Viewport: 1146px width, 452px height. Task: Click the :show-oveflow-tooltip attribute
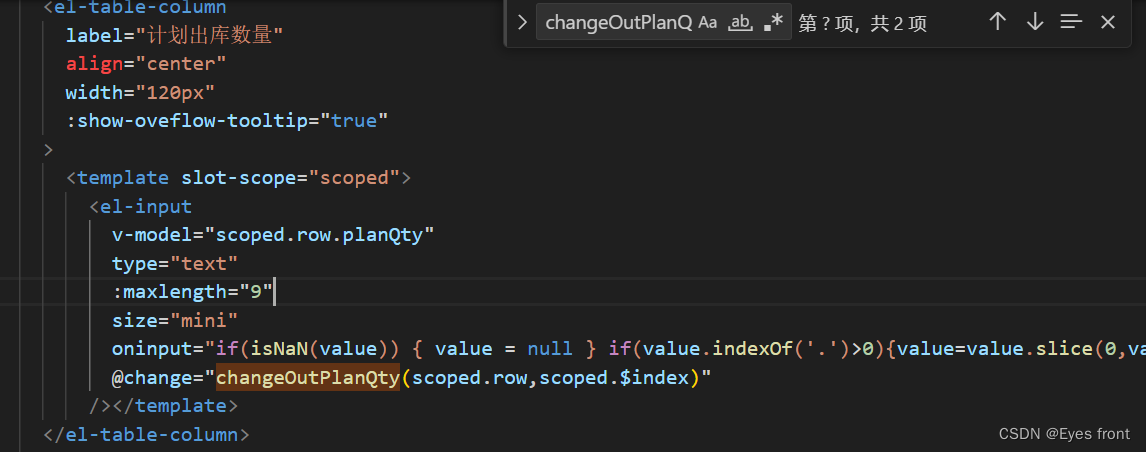pyautogui.click(x=192, y=121)
